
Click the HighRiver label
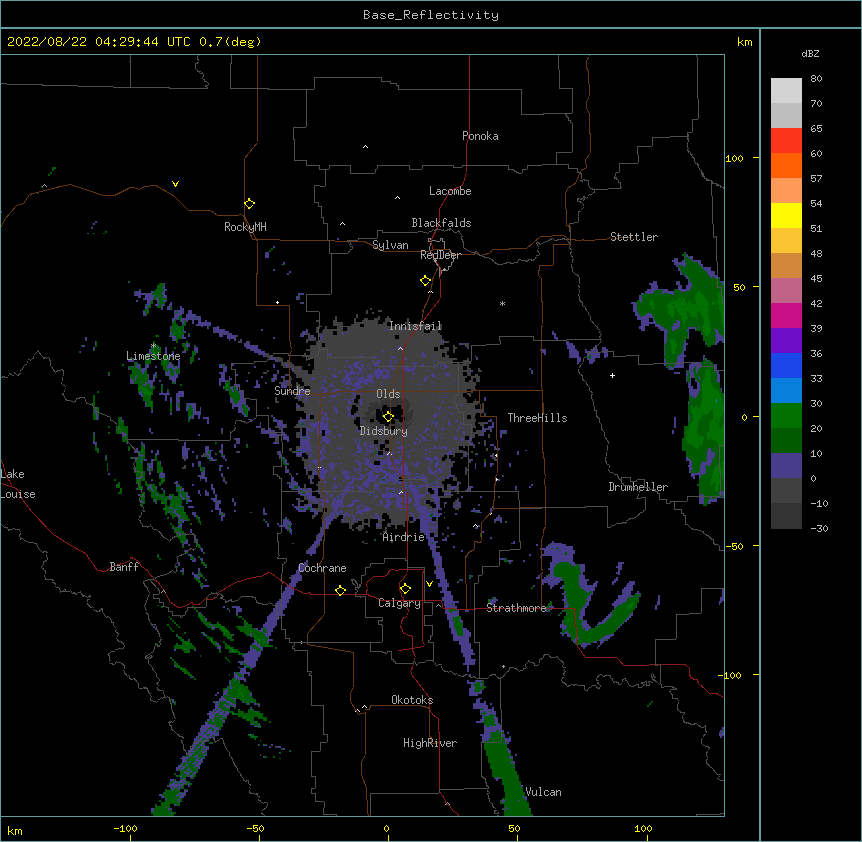[x=430, y=743]
